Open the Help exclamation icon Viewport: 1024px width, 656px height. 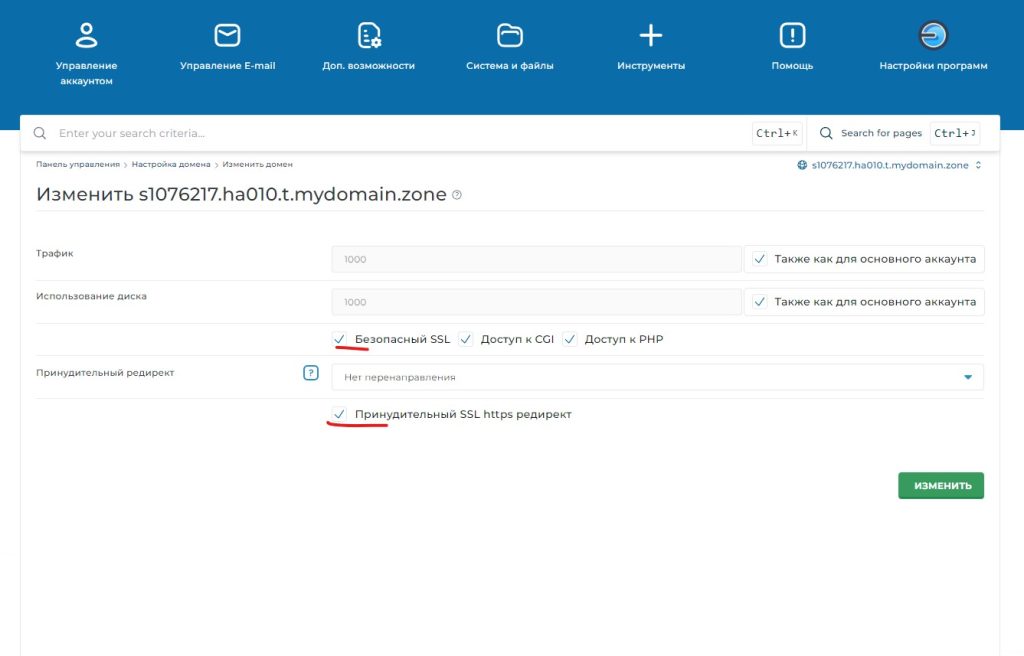coord(792,36)
